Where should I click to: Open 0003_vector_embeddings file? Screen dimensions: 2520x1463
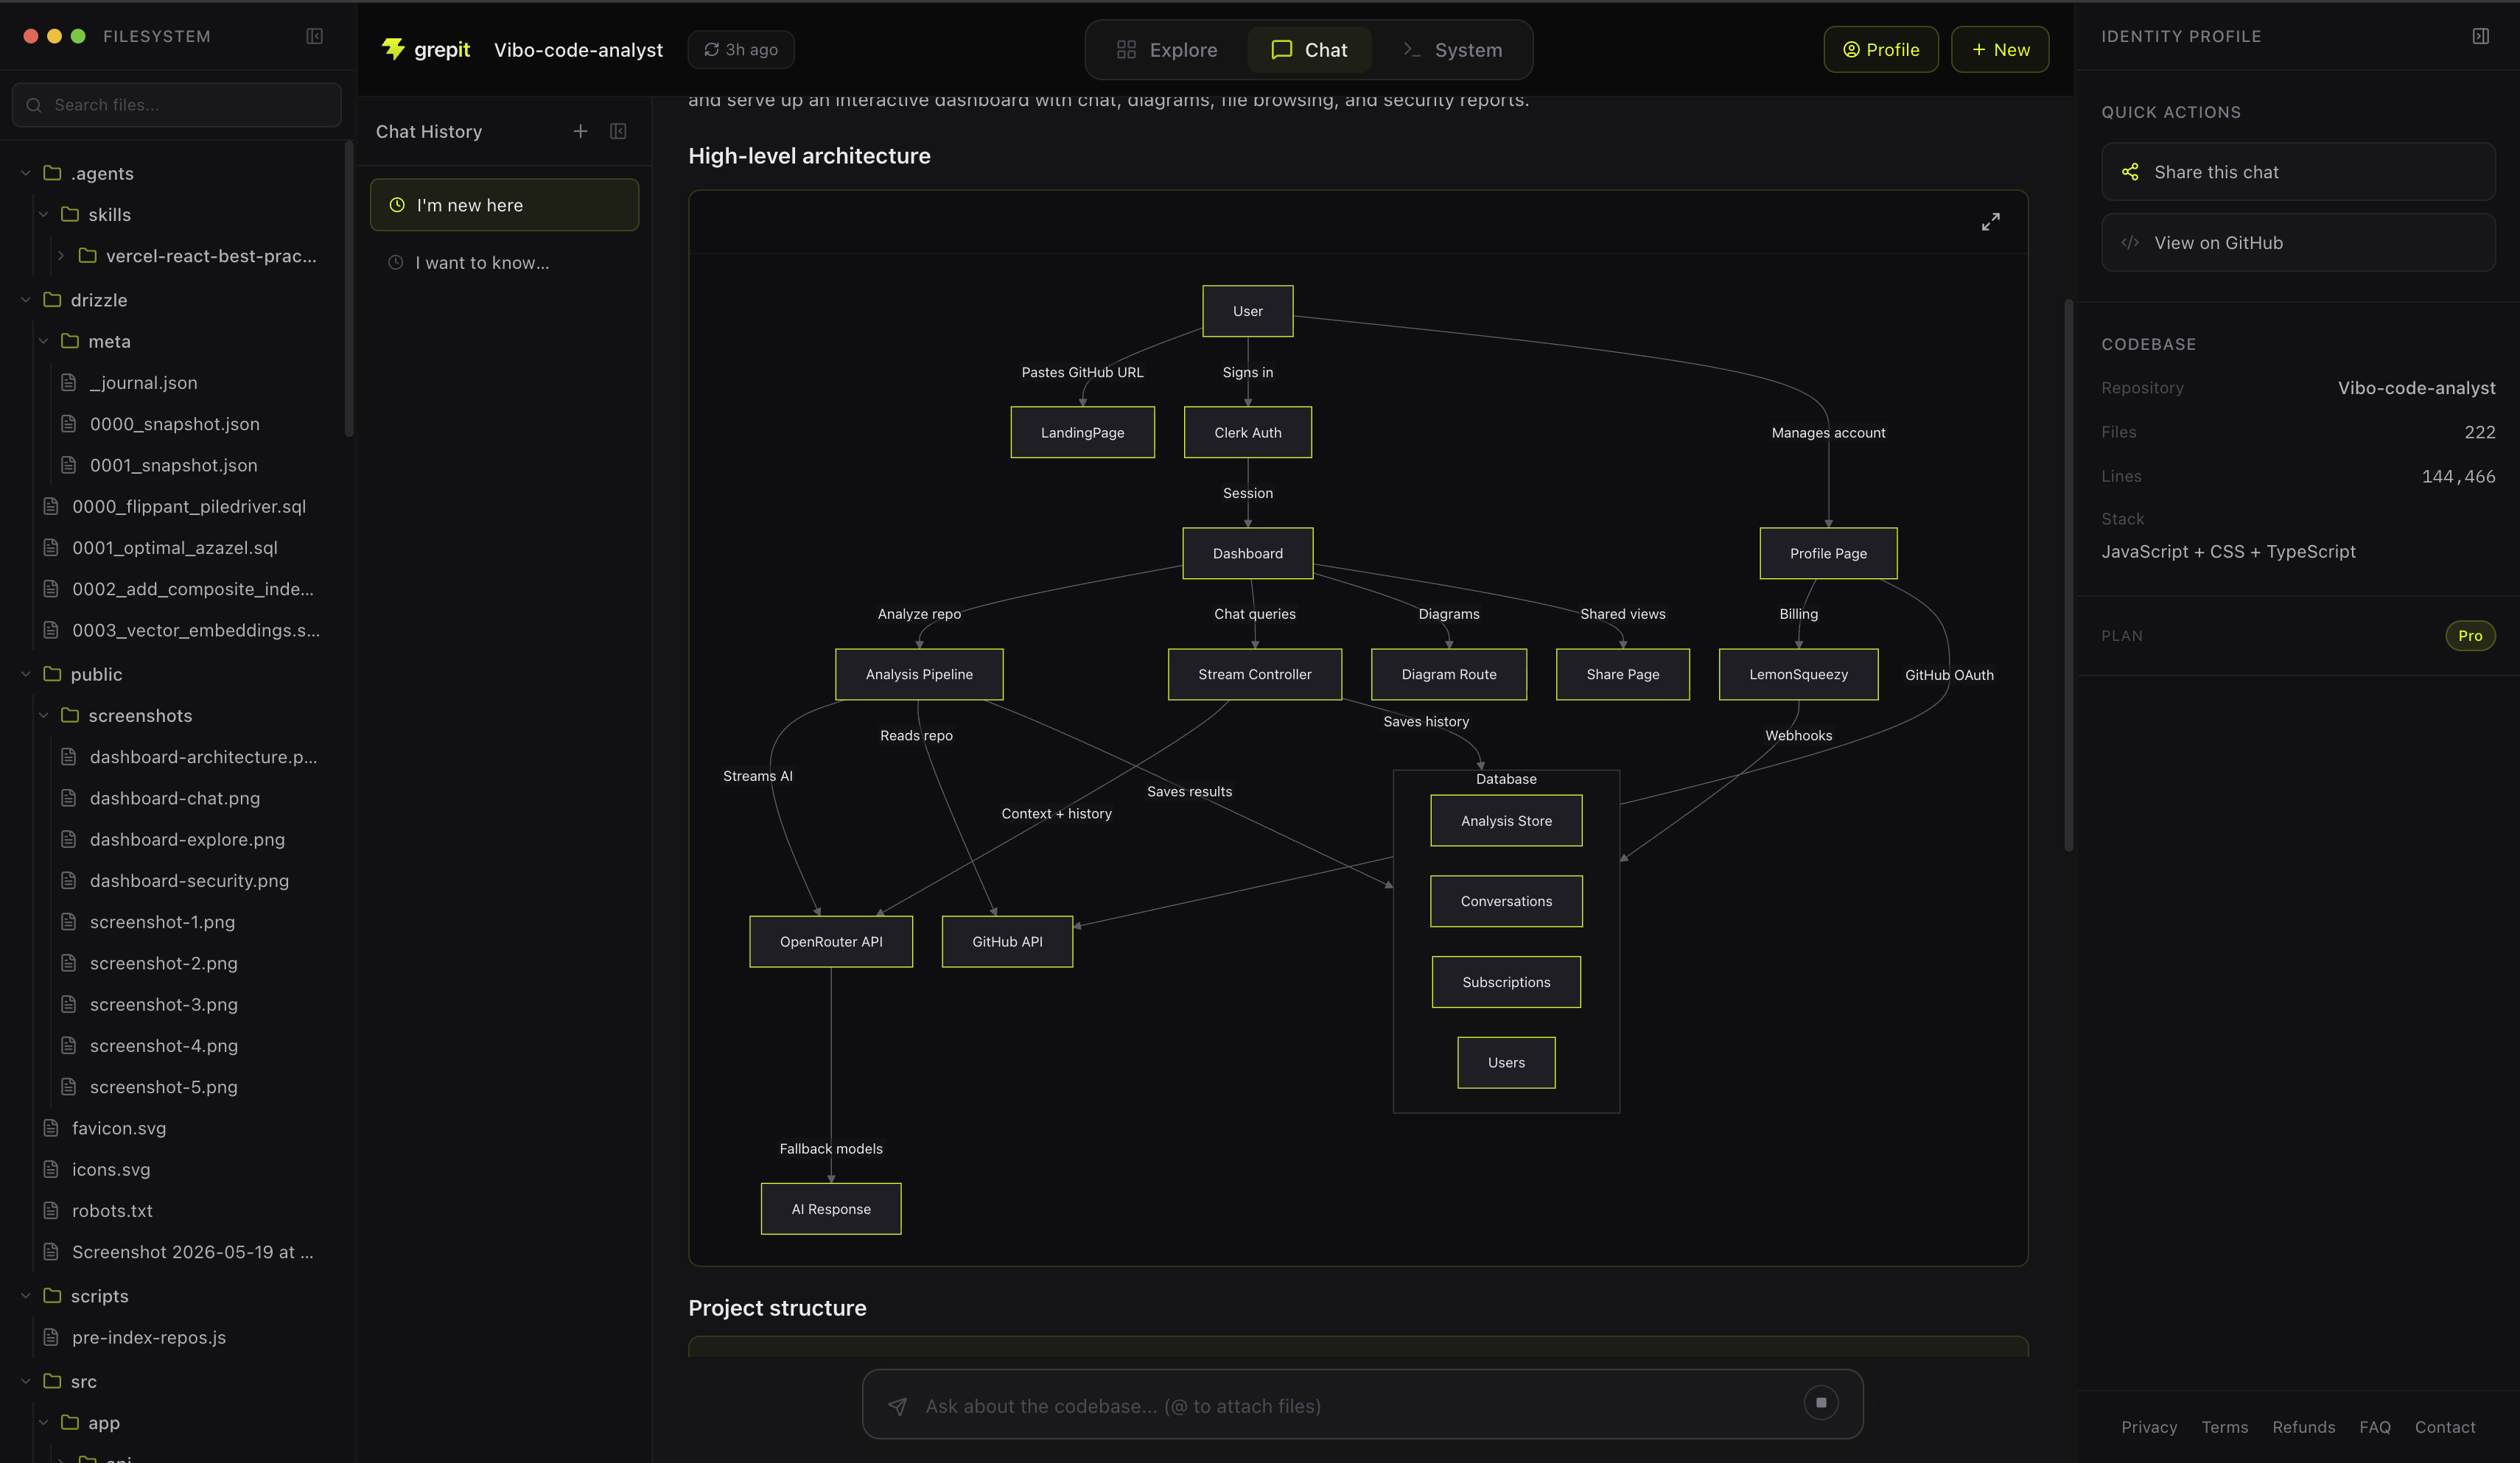(195, 630)
